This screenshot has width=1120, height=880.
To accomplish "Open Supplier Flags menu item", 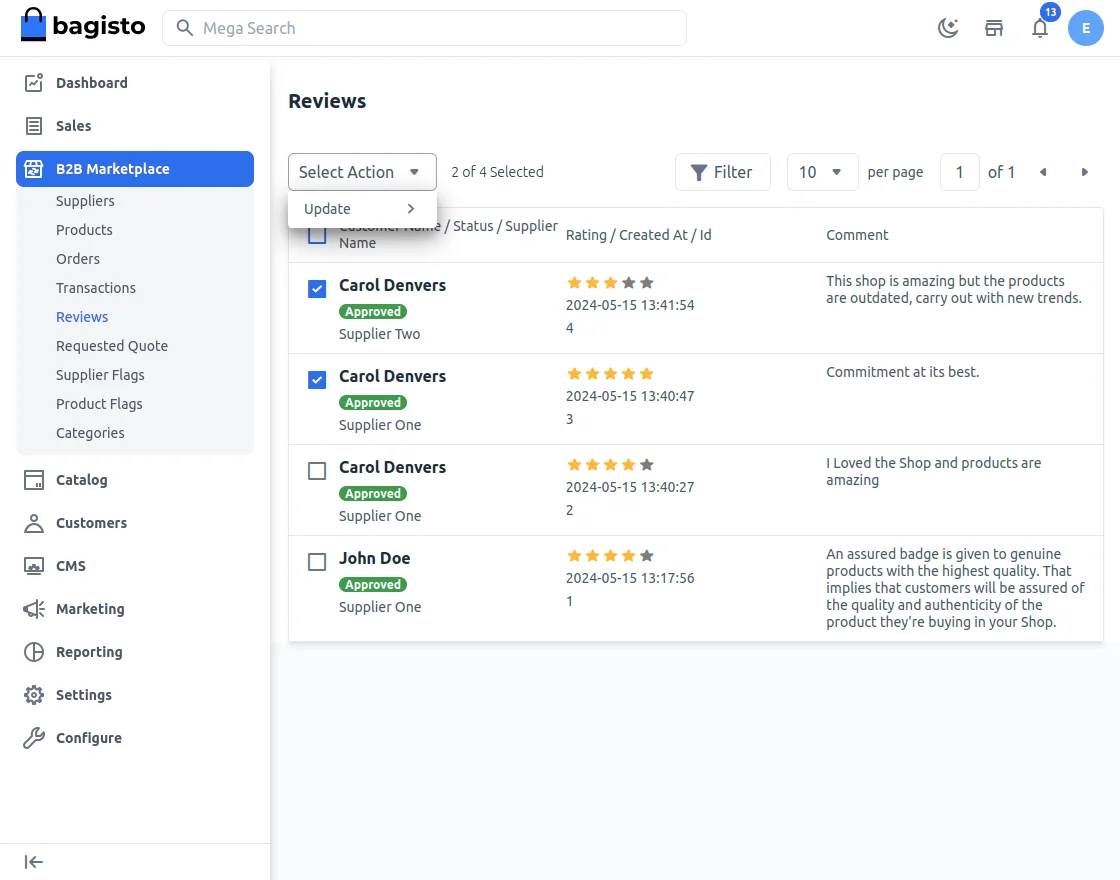I will tap(100, 375).
